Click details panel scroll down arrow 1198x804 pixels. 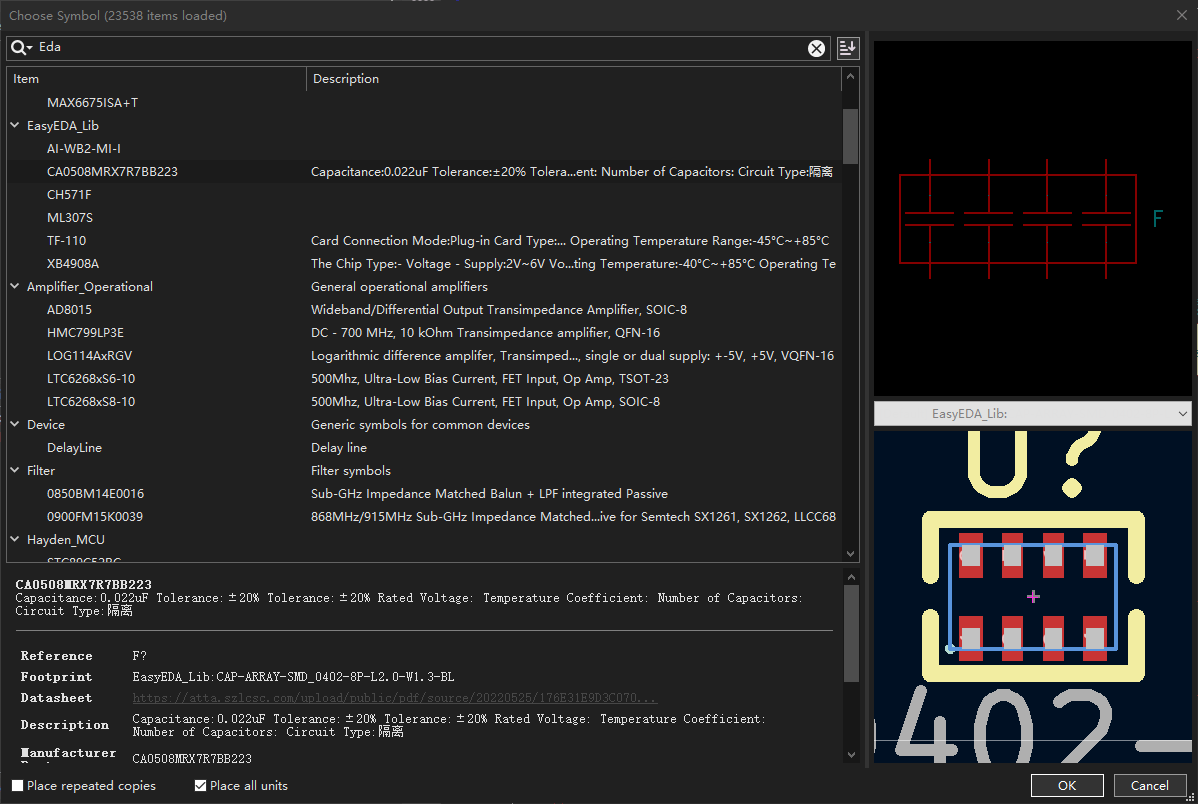click(852, 754)
